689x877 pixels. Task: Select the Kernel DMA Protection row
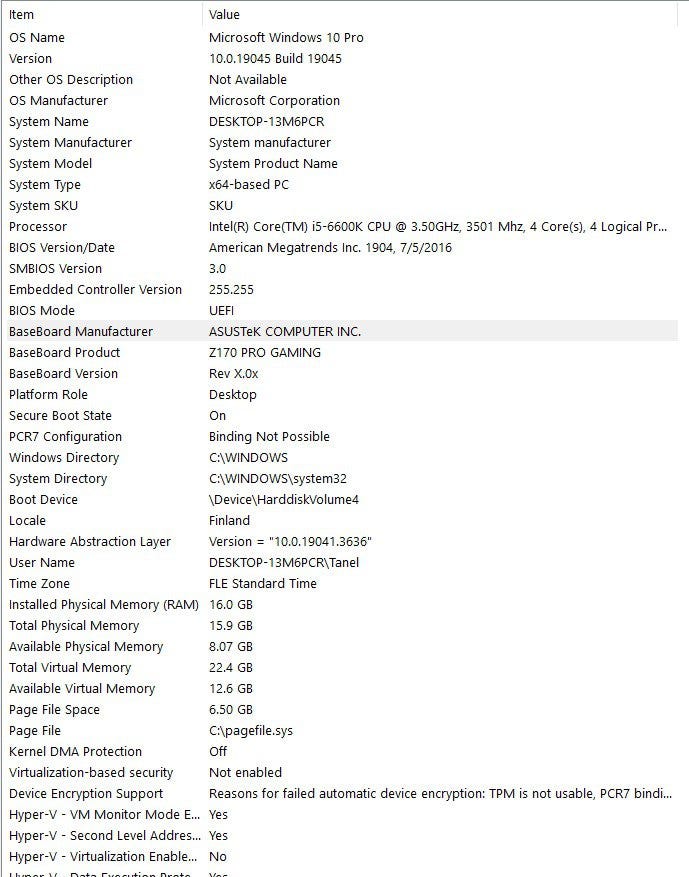[342, 751]
